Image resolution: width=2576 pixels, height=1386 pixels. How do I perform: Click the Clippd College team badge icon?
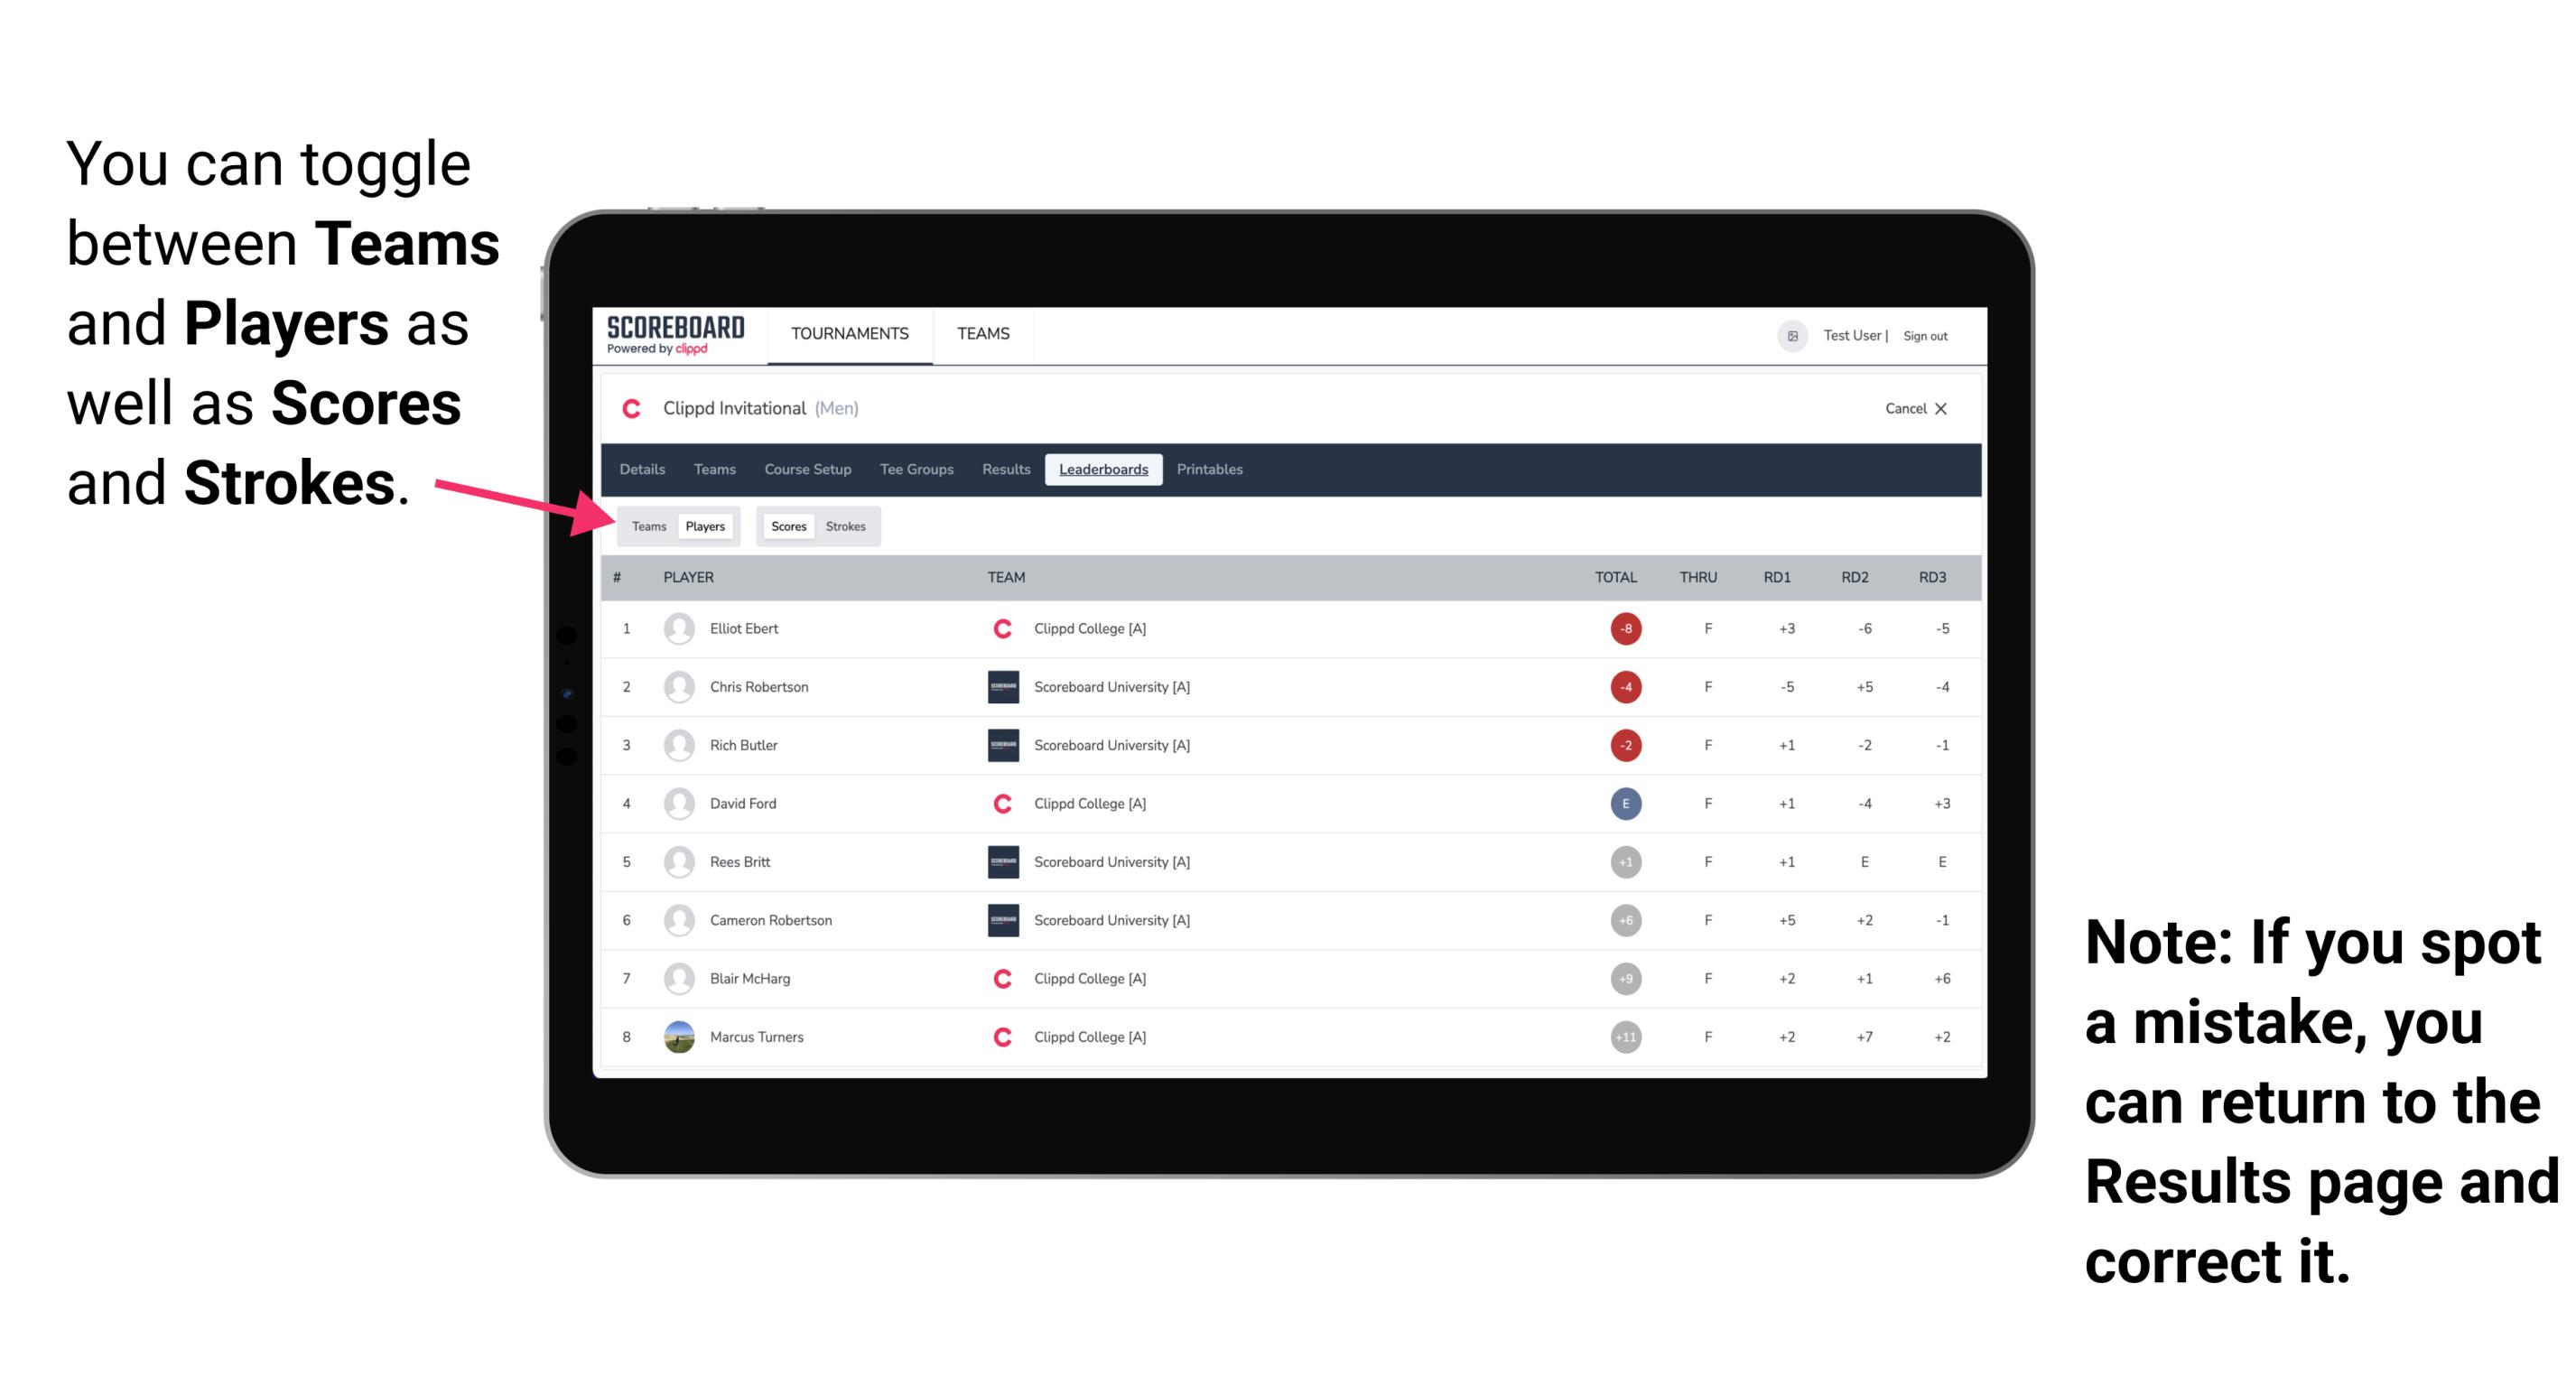click(x=1000, y=627)
